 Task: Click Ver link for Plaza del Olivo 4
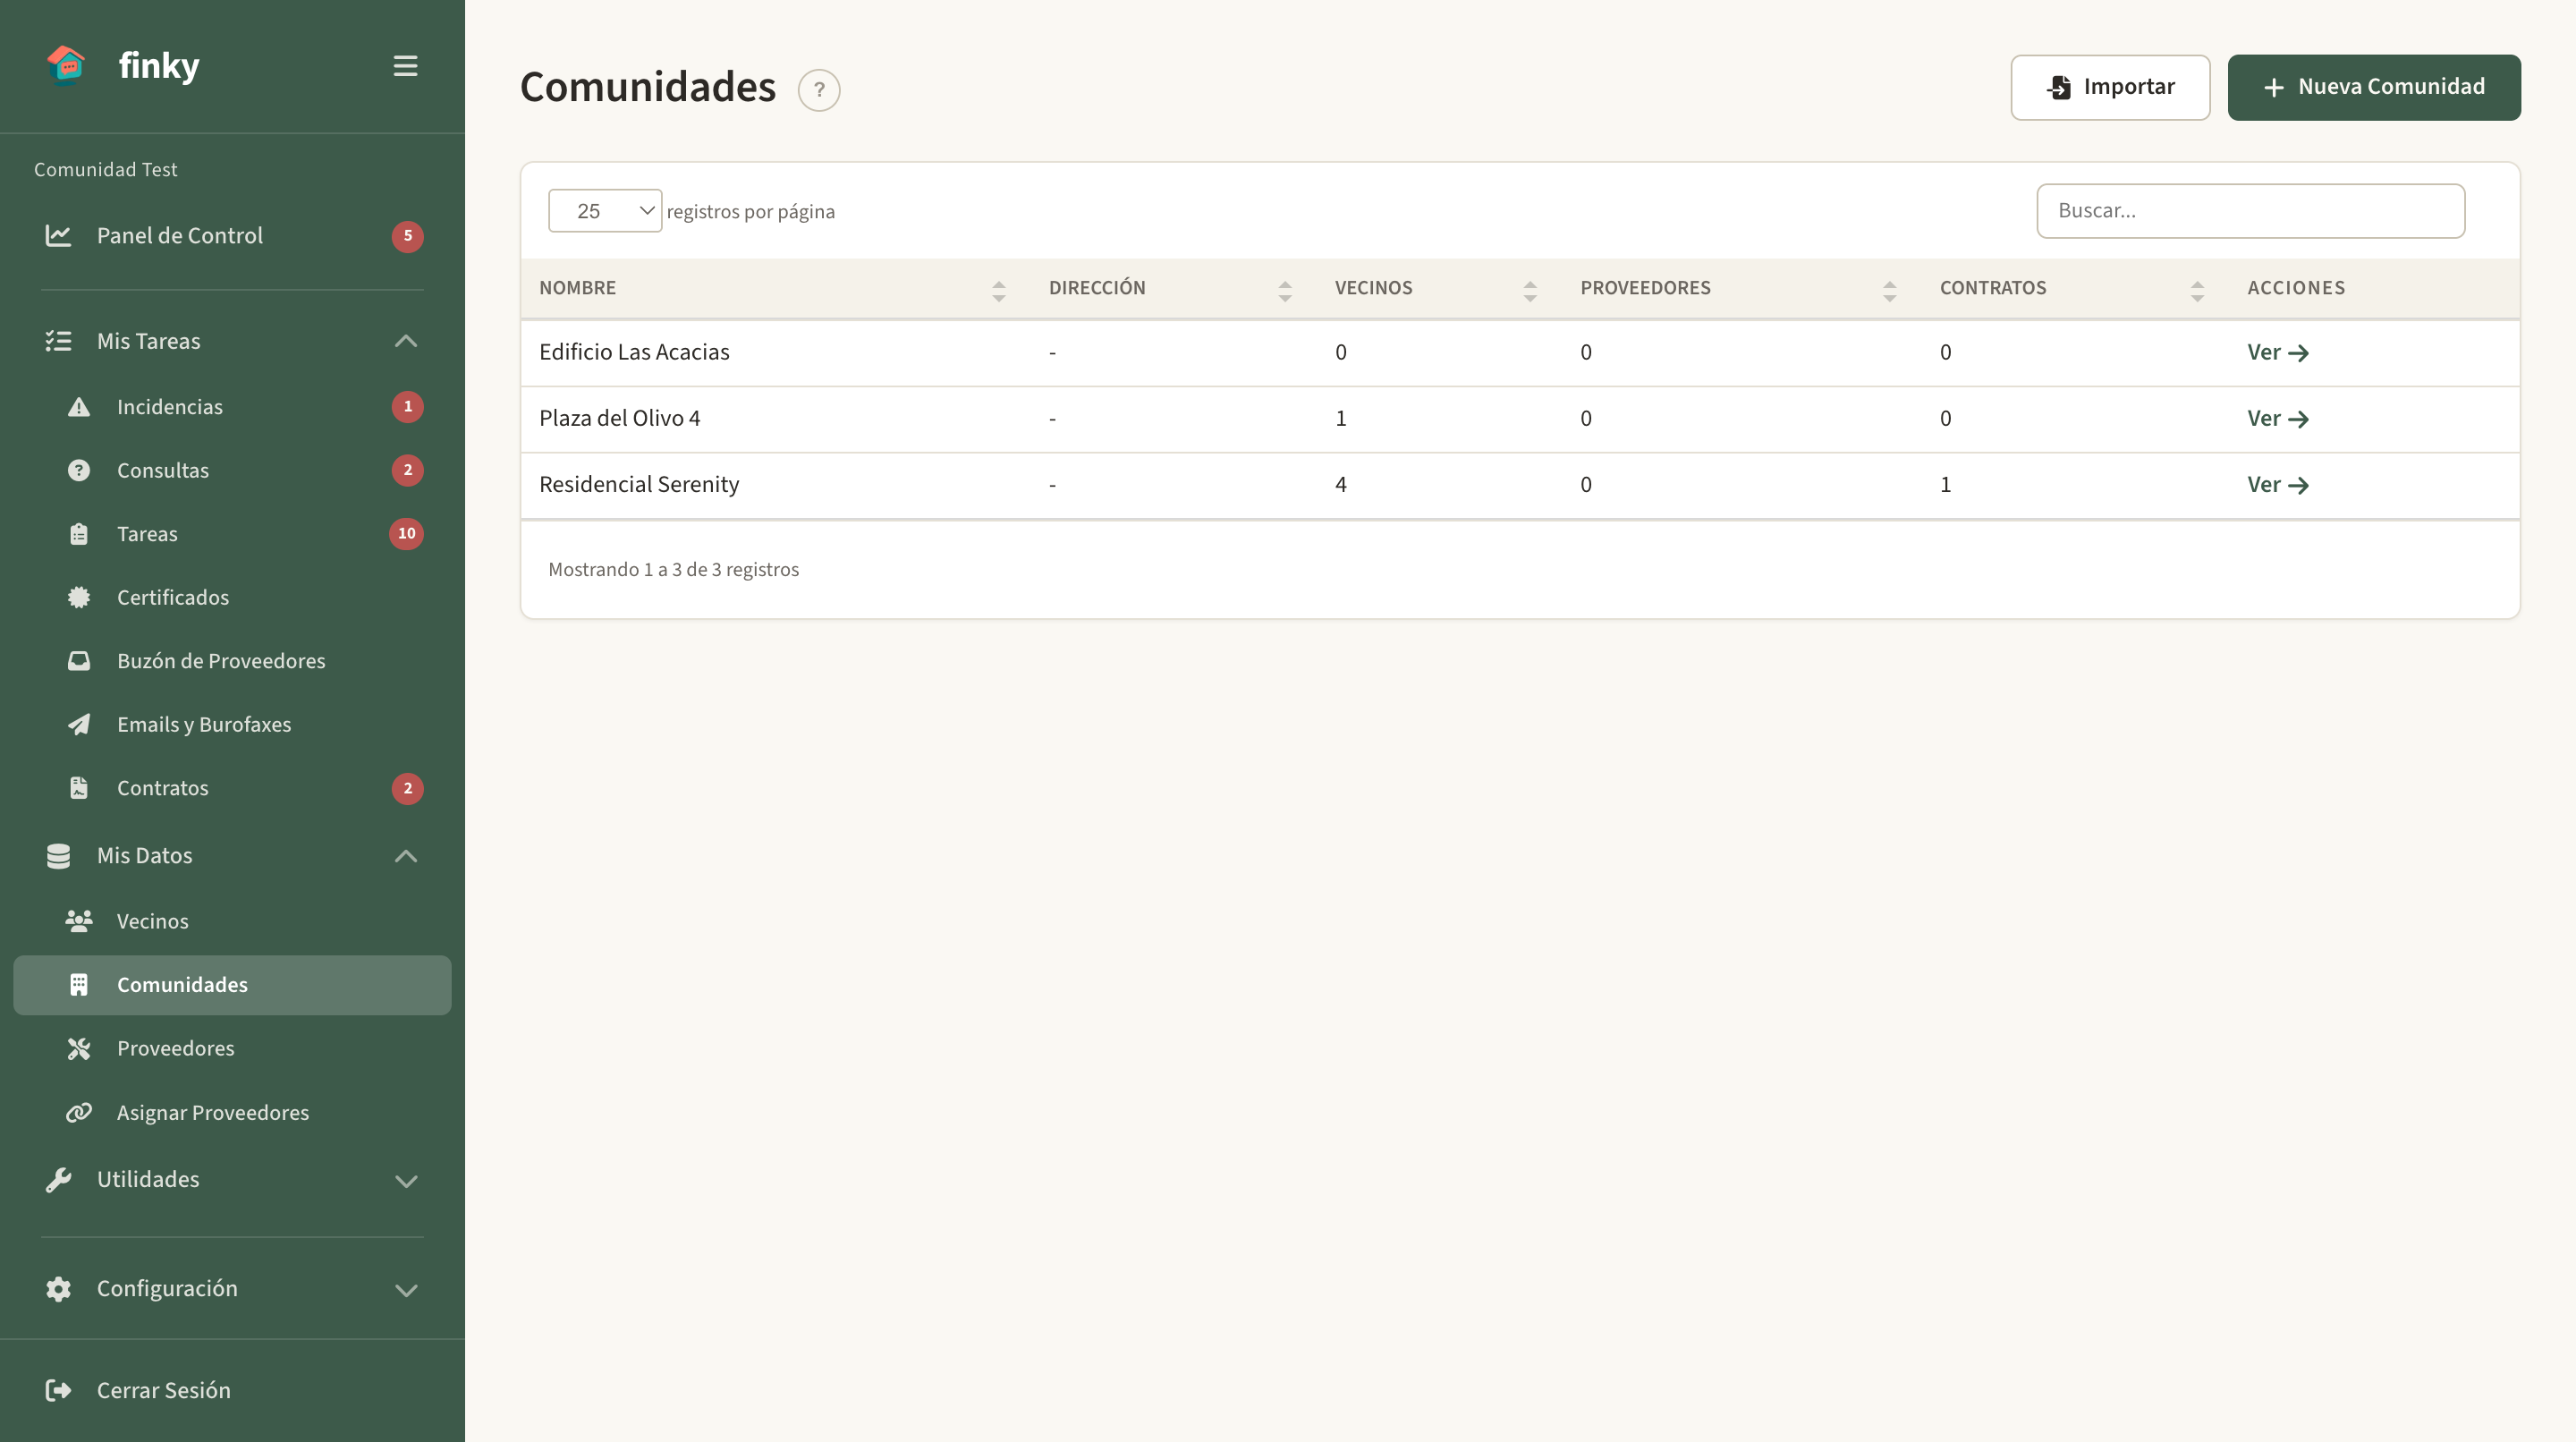(2277, 418)
